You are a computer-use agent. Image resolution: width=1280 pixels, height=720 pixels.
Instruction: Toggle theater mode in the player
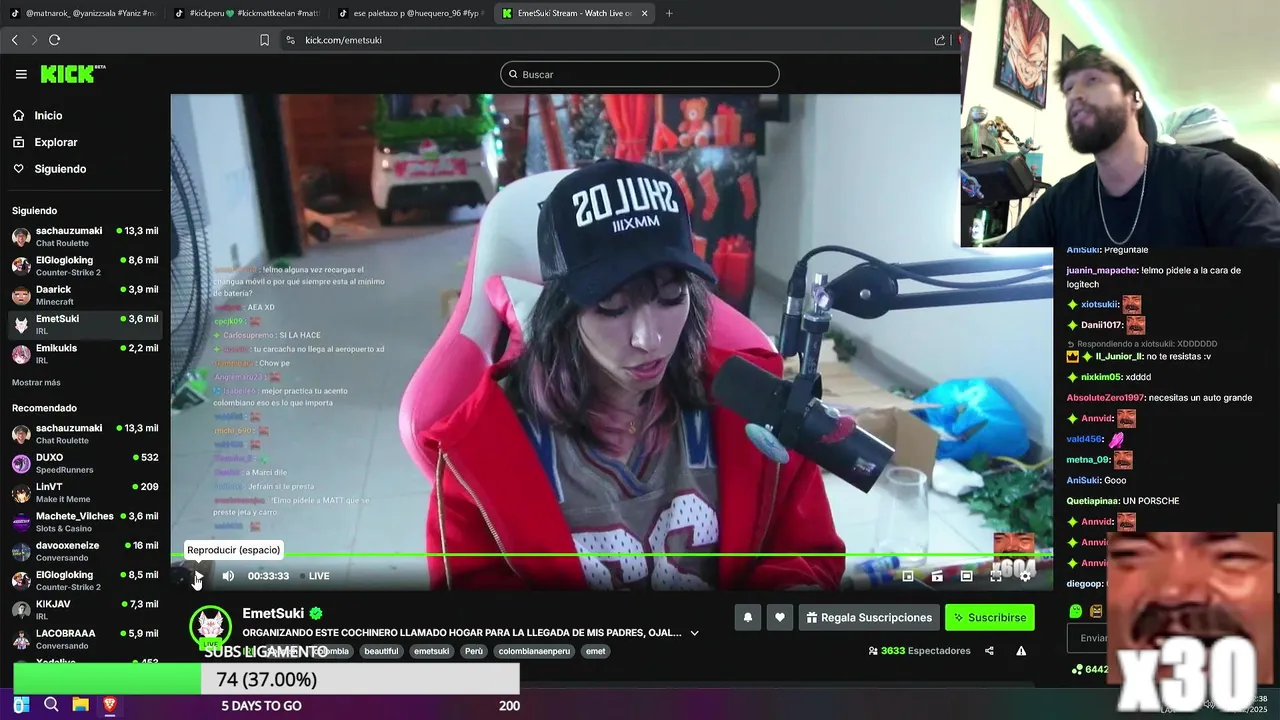966,576
